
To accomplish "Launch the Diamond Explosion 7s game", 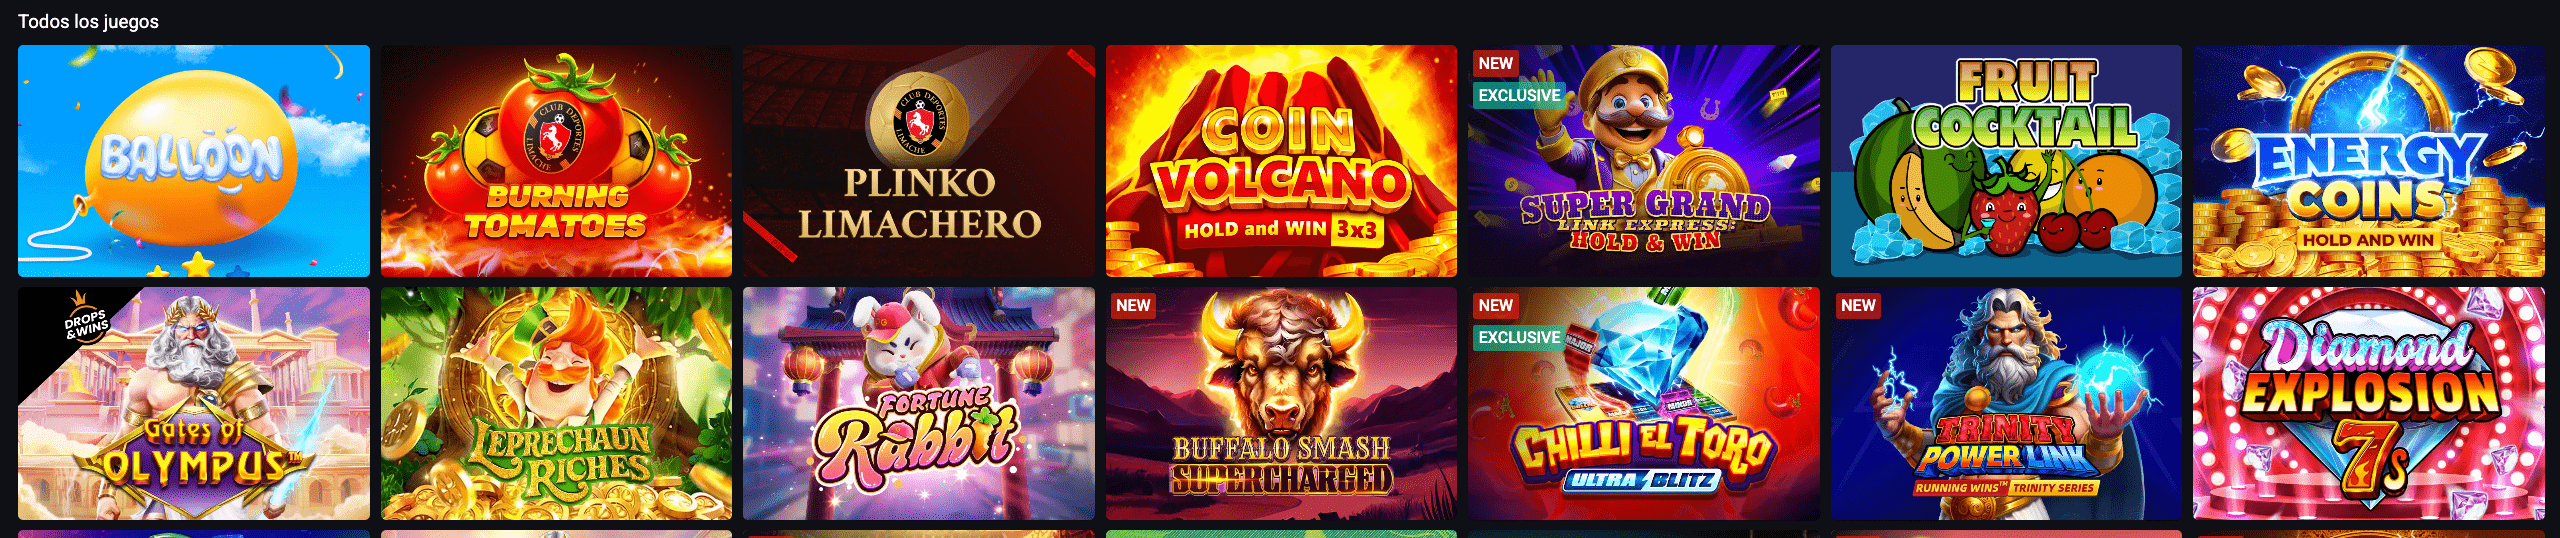I will (2369, 404).
